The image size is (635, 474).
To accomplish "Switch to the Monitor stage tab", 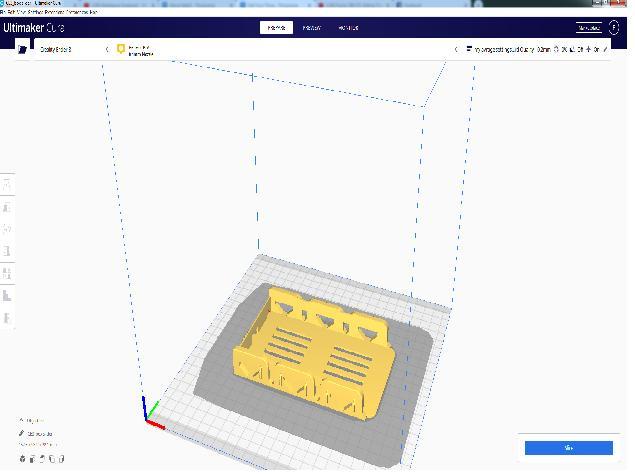I will point(348,28).
